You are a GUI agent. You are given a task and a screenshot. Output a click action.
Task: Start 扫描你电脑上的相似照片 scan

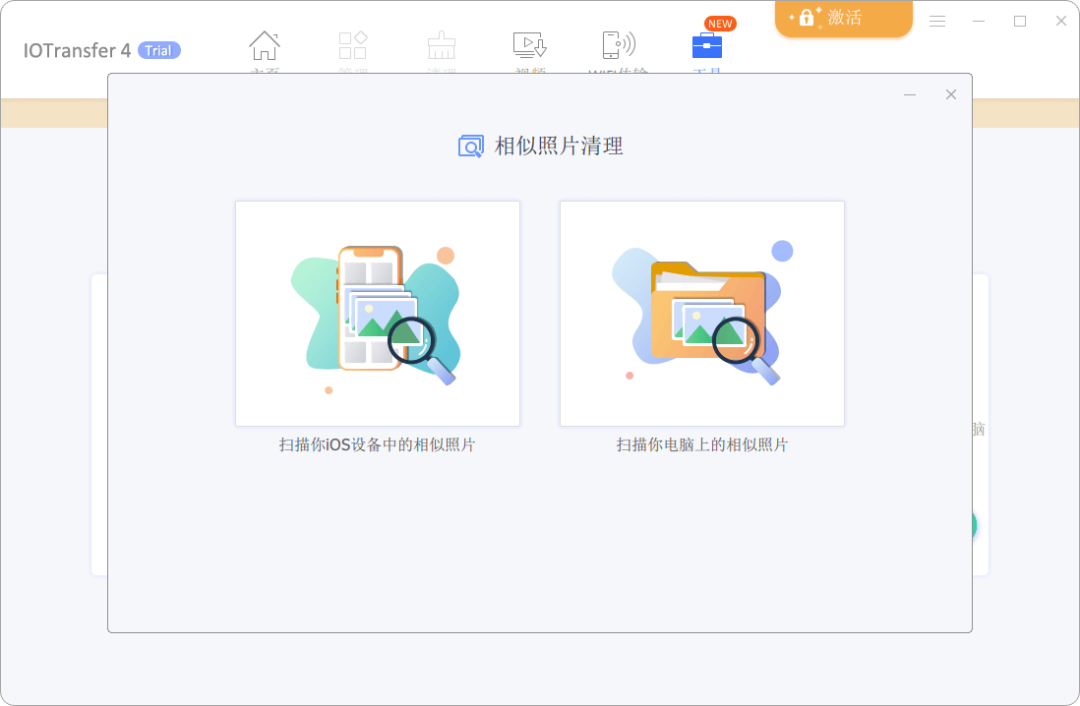702,444
